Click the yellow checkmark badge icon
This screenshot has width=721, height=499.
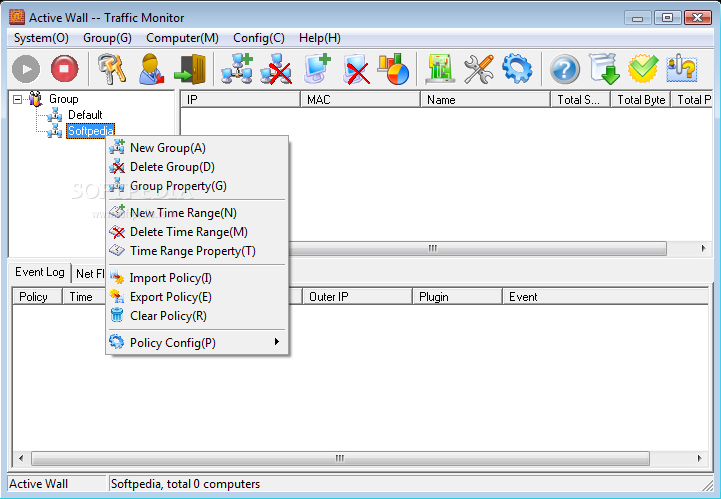tap(643, 69)
